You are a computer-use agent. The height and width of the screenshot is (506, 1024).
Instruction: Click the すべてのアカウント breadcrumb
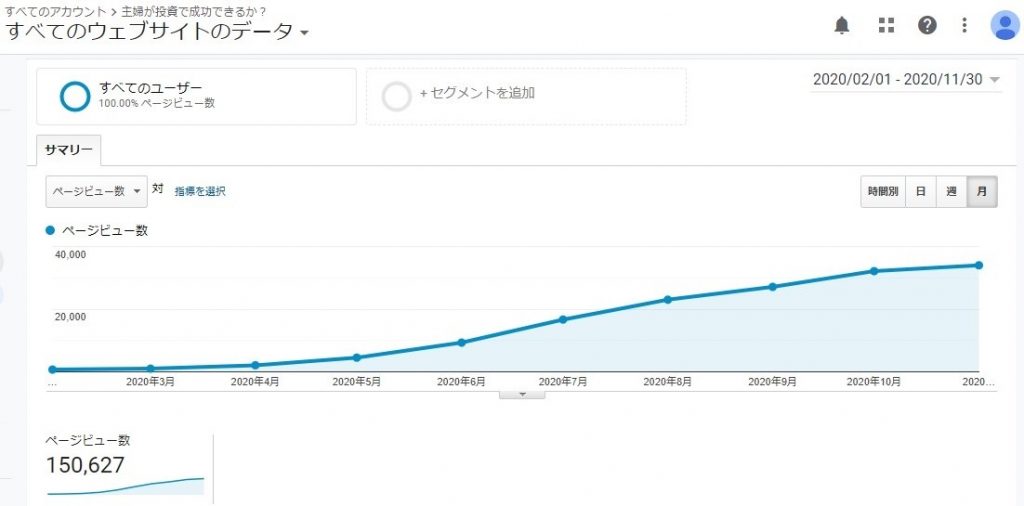(55, 10)
